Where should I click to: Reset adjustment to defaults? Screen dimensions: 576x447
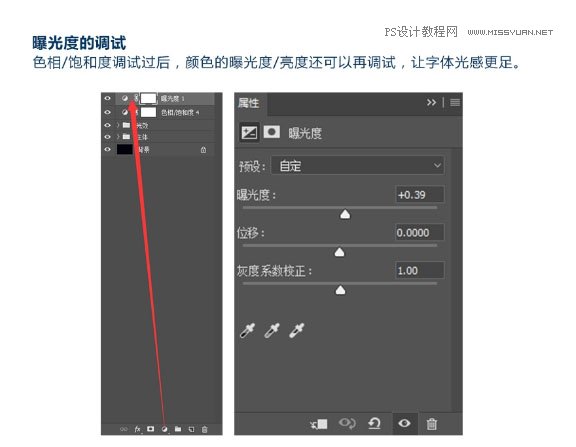(374, 423)
